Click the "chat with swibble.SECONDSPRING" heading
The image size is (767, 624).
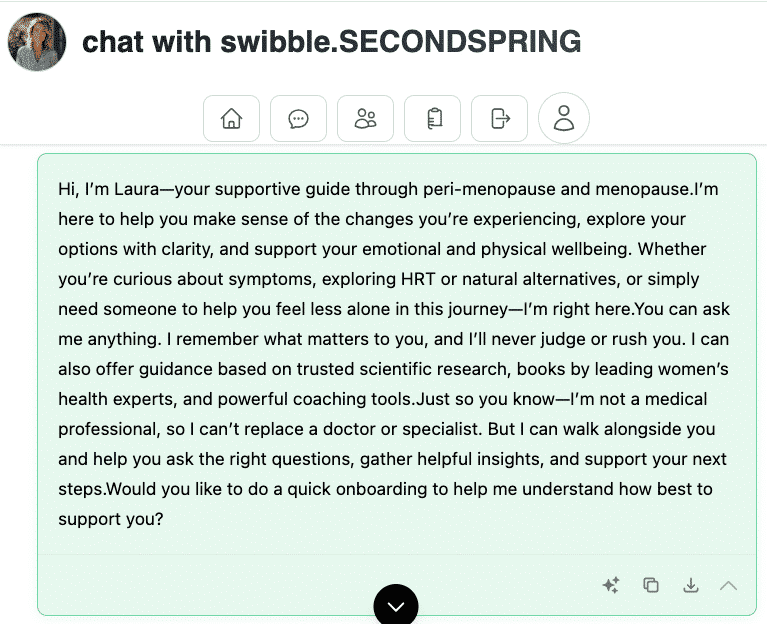click(x=331, y=42)
